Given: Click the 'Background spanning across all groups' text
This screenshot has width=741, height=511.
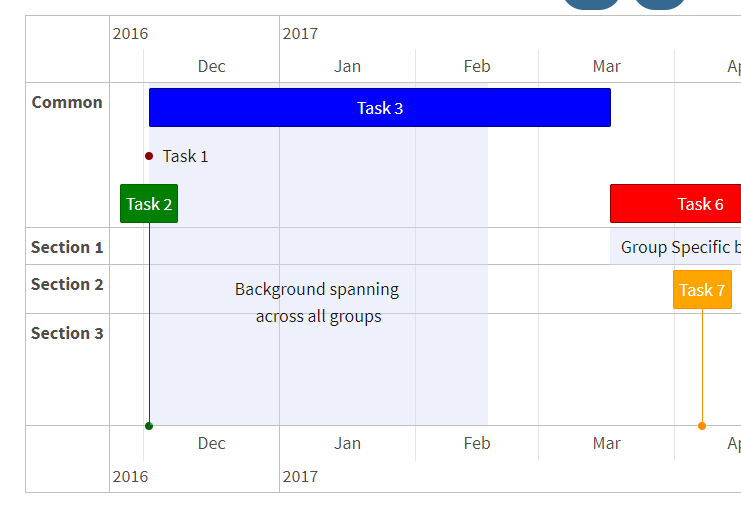Looking at the screenshot, I should pyautogui.click(x=317, y=303).
